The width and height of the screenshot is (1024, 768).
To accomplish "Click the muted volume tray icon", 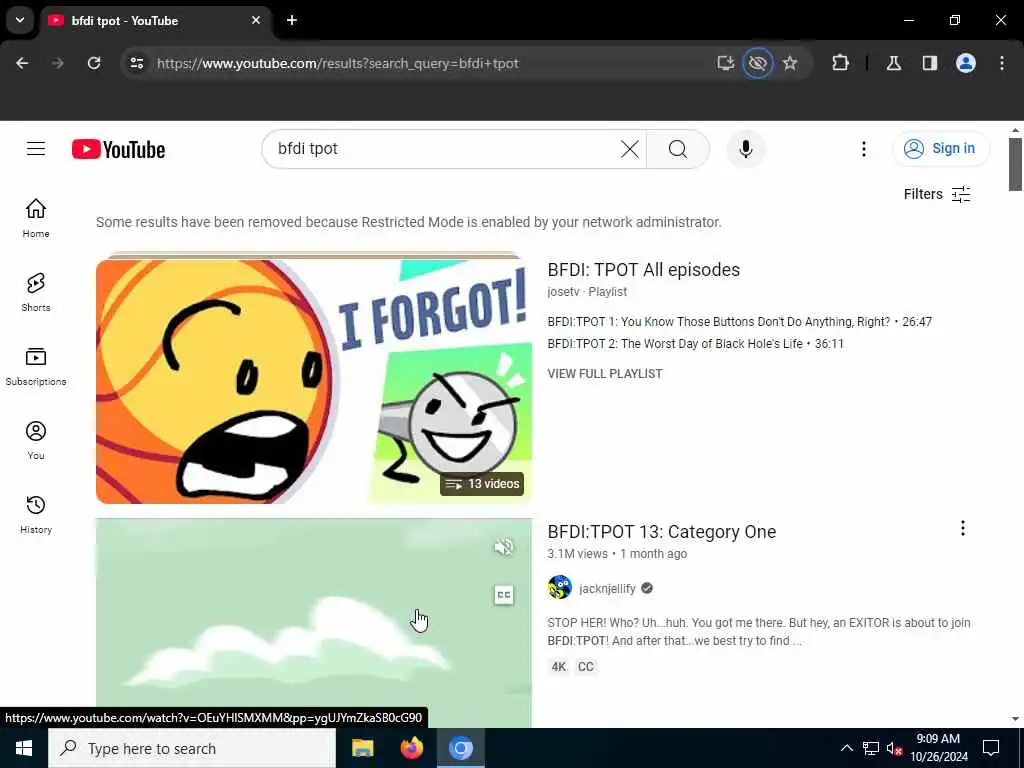I will (x=894, y=748).
